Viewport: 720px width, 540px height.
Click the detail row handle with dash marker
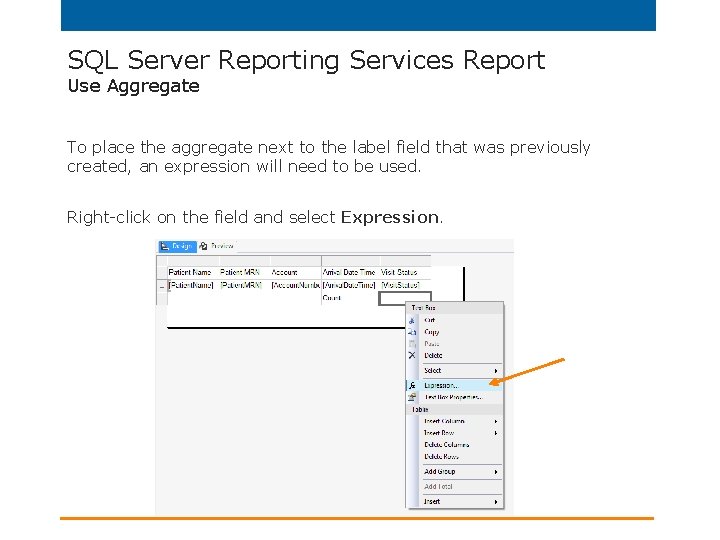162,286
